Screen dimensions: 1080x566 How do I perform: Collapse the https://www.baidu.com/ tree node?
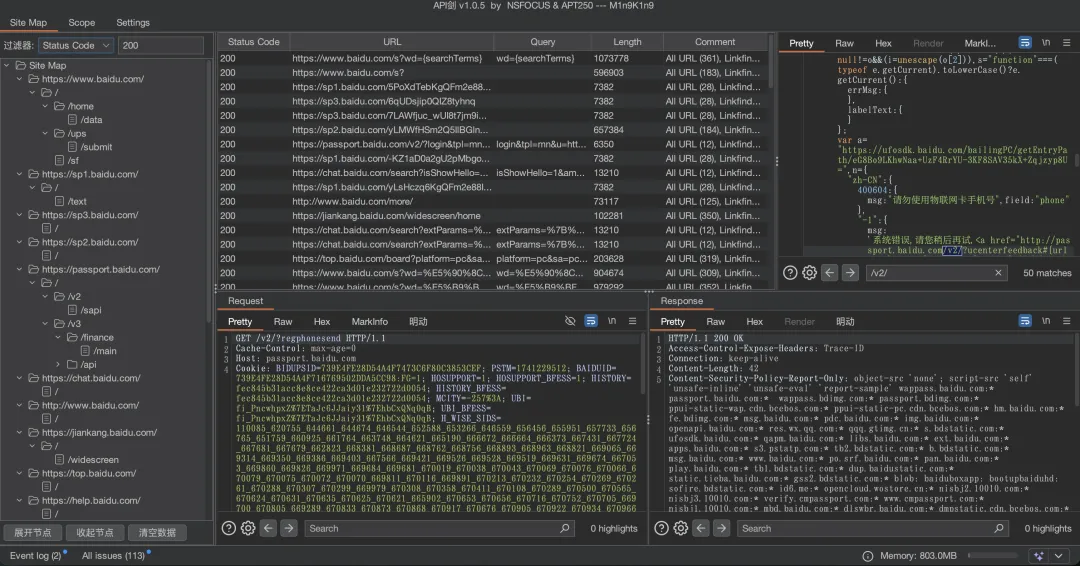(x=19, y=79)
